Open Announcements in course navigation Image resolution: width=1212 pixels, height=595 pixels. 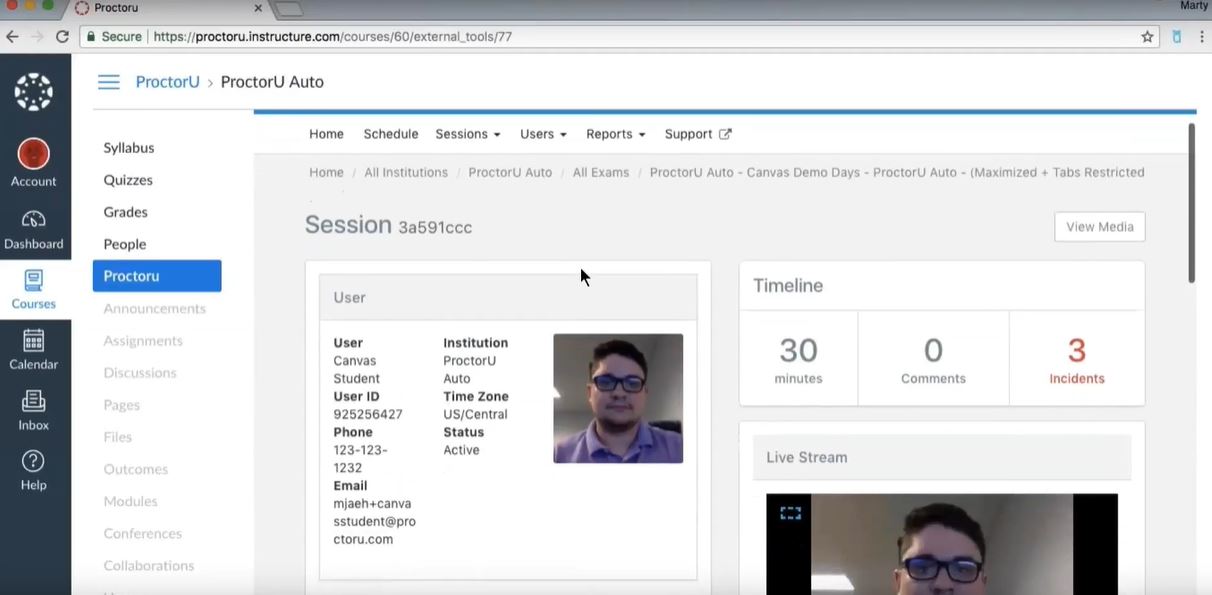point(154,308)
